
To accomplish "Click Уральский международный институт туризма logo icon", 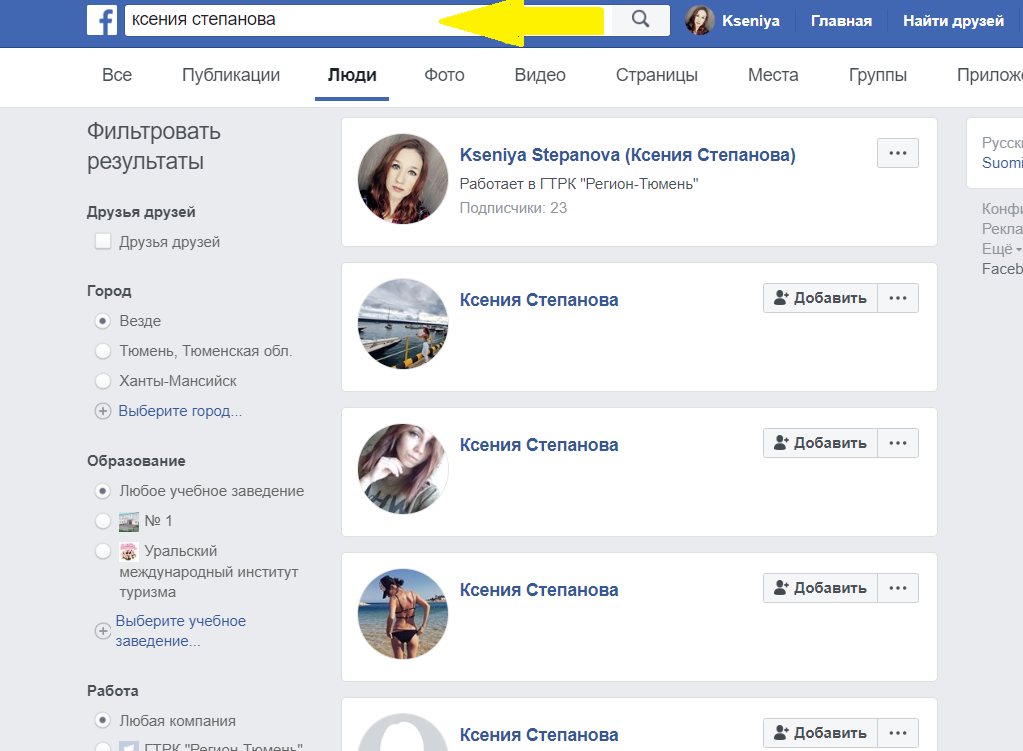I will tap(129, 551).
